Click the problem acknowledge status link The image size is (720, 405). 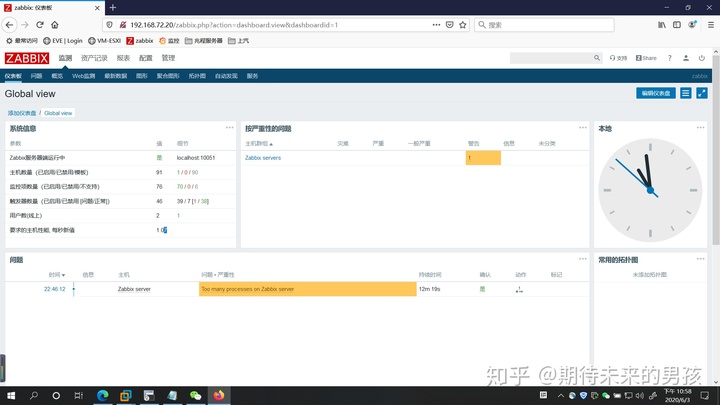pos(482,289)
